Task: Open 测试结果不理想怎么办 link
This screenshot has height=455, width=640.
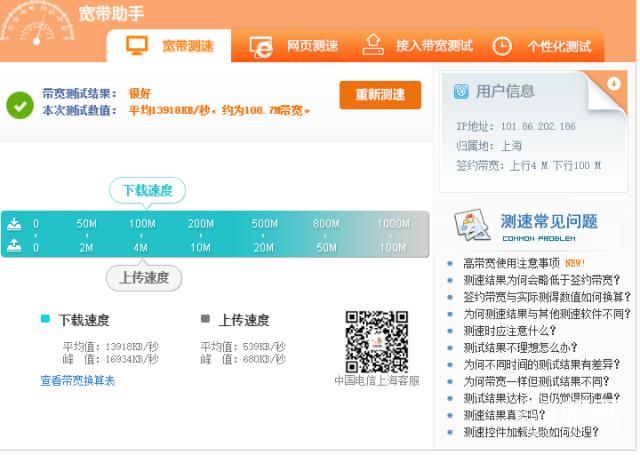Action: (x=520, y=348)
